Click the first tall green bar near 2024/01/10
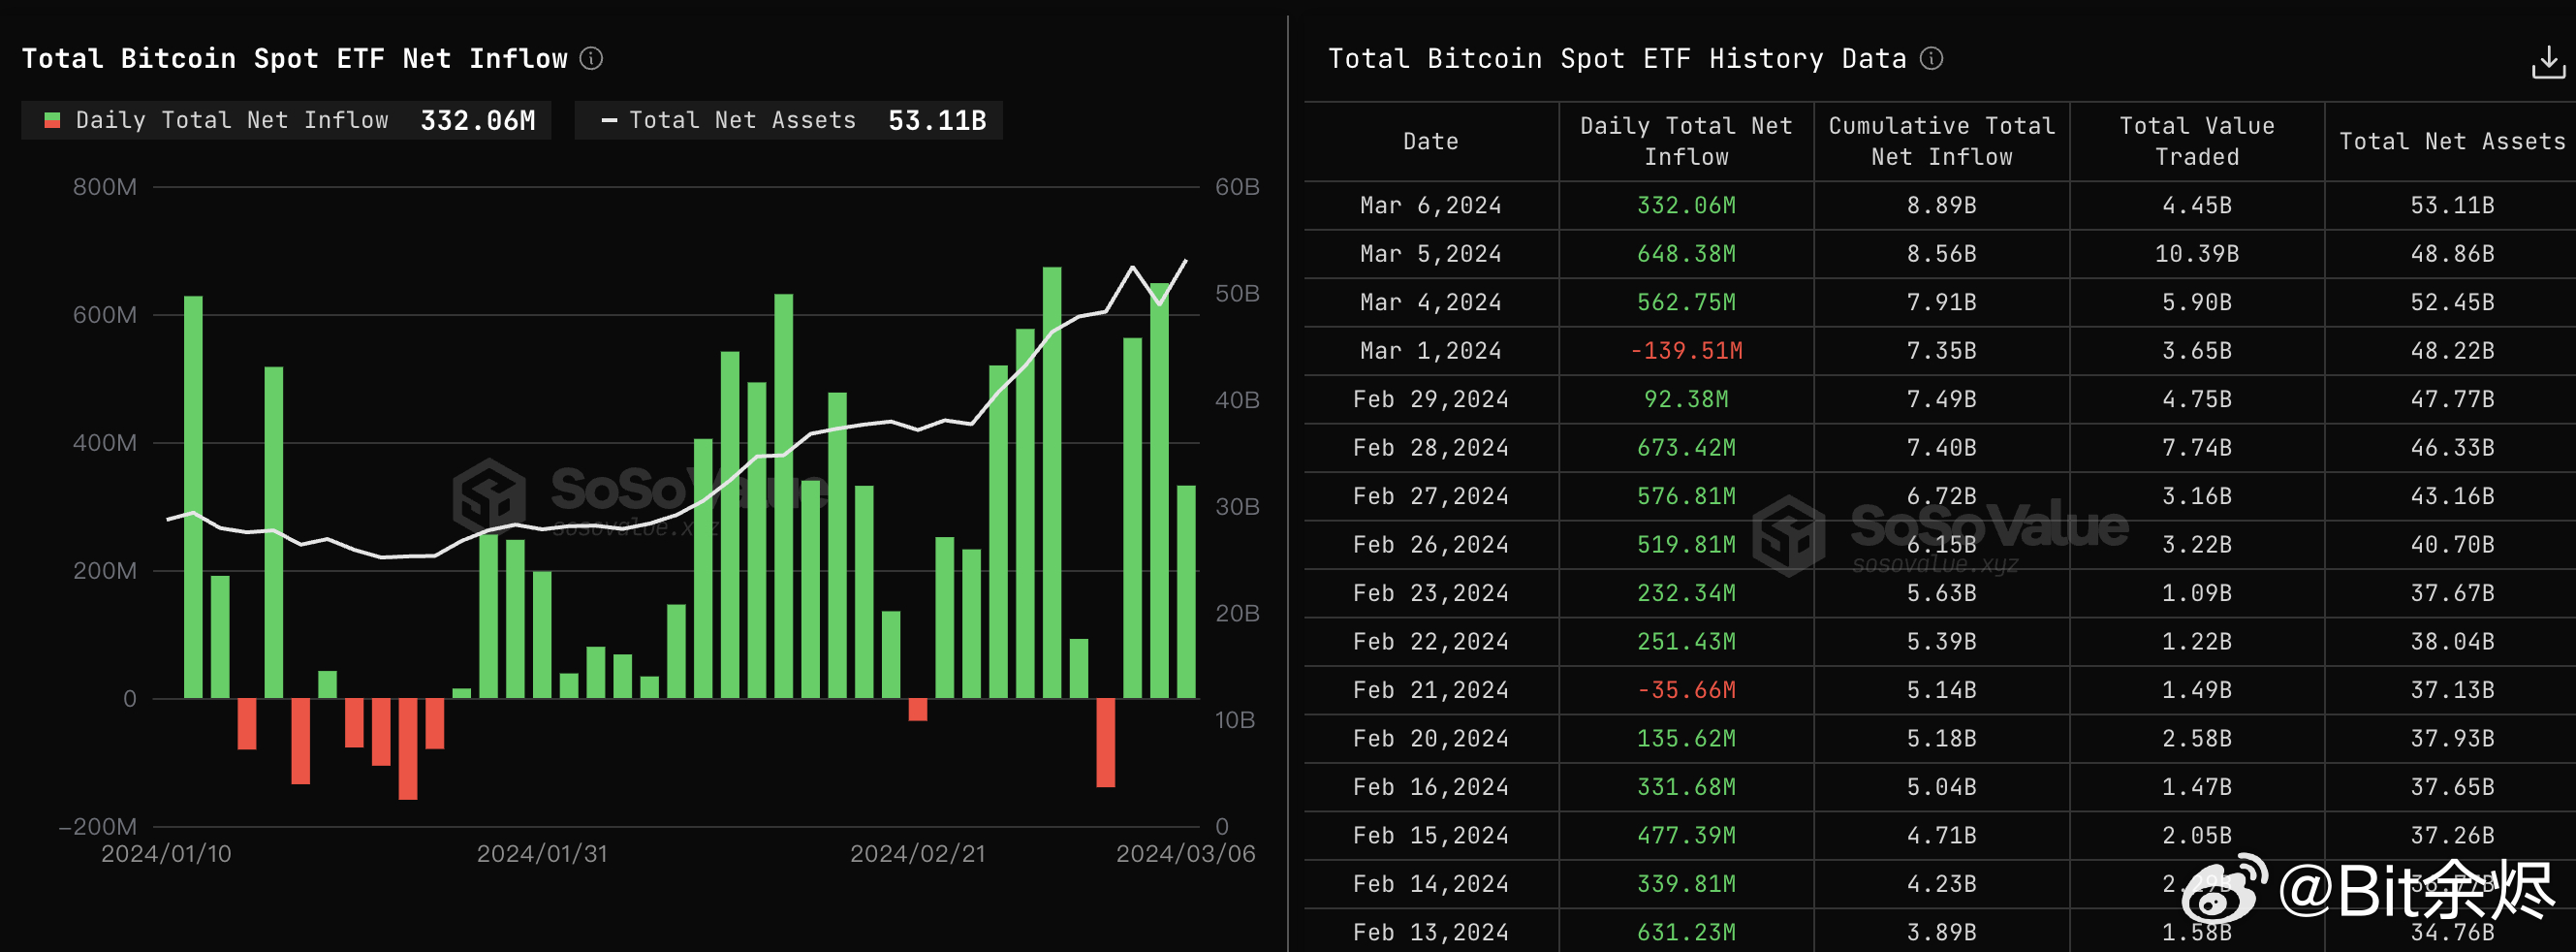 193,497
